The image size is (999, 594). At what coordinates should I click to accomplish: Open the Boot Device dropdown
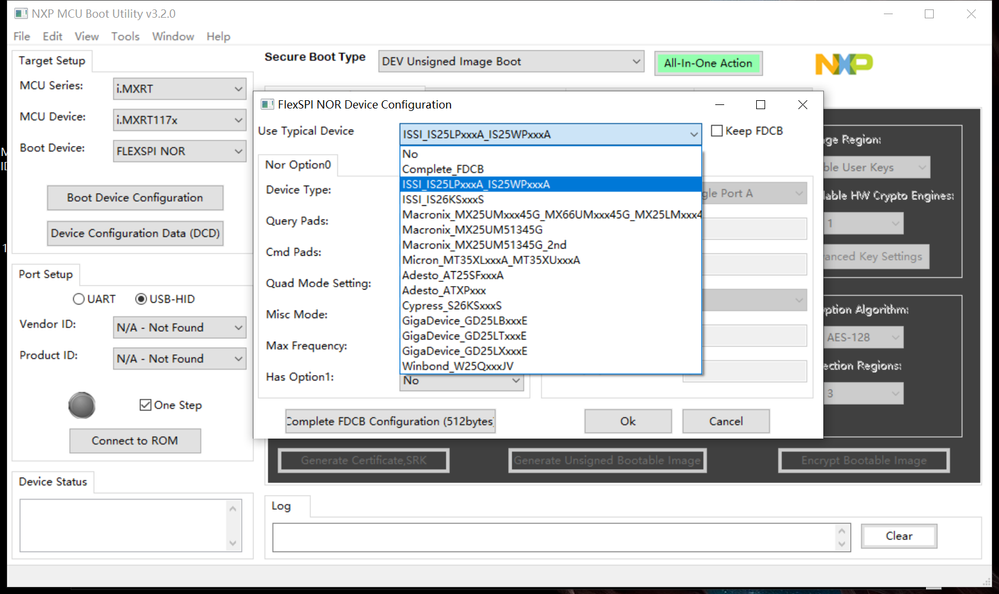pyautogui.click(x=179, y=151)
